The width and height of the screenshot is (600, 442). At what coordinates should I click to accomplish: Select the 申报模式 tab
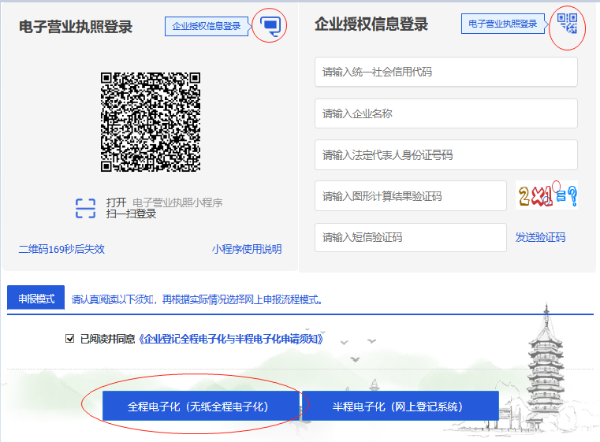coord(36,298)
